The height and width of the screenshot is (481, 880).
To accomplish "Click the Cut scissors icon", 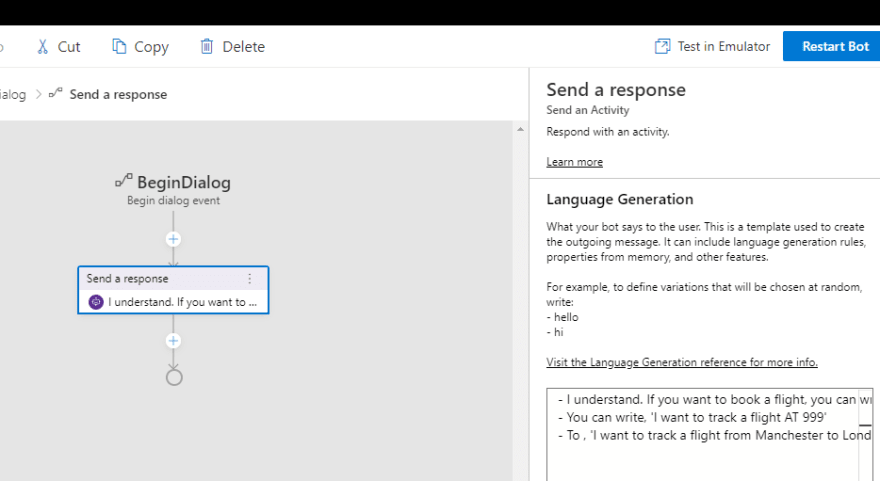I will coord(43,47).
